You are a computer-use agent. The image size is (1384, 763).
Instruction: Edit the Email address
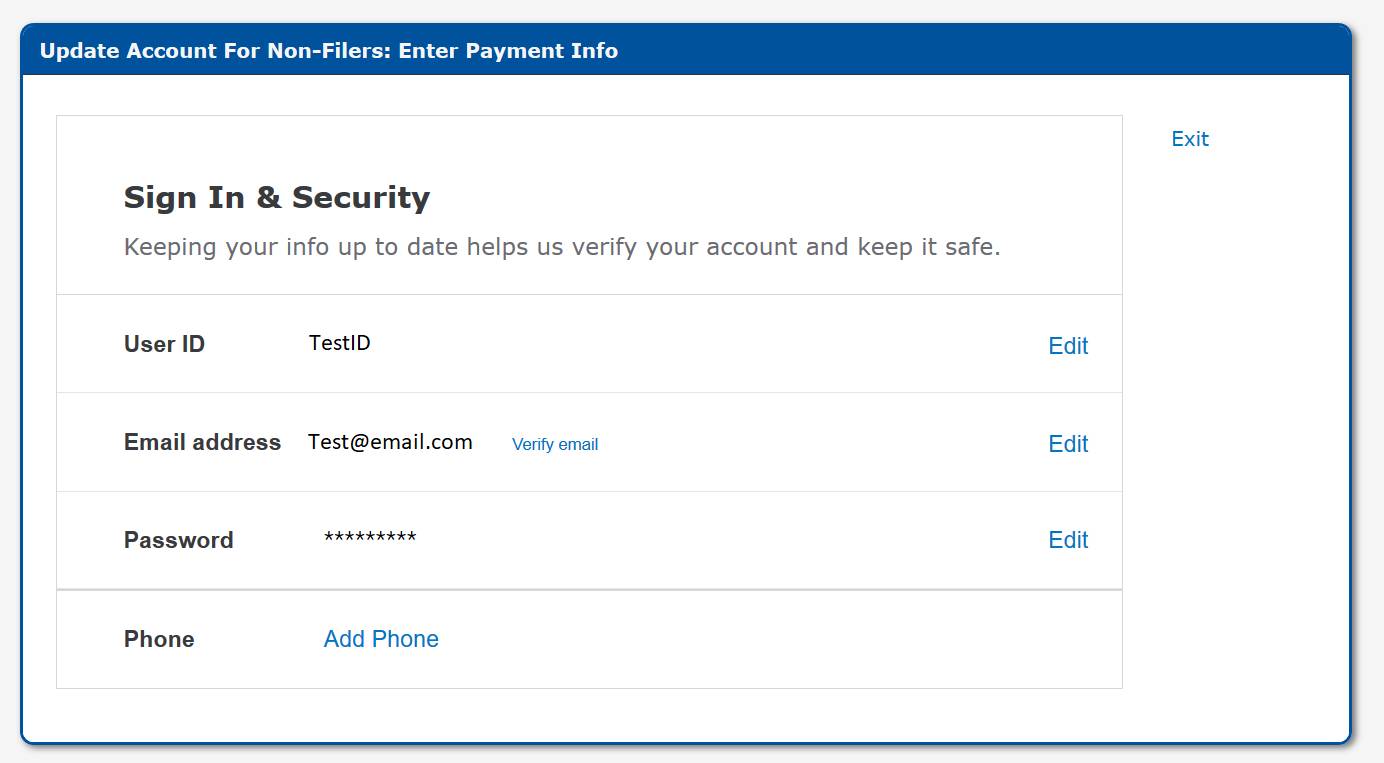pos(1068,444)
